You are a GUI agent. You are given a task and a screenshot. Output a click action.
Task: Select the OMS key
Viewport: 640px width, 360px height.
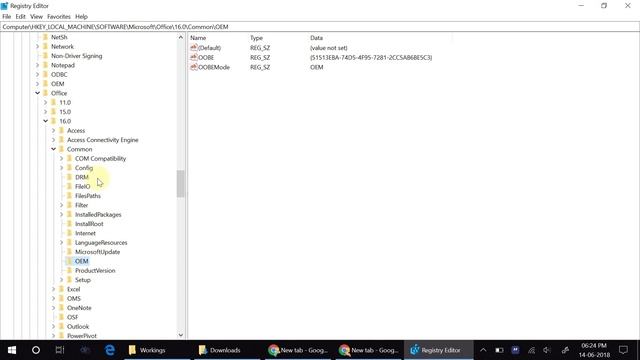pyautogui.click(x=73, y=299)
